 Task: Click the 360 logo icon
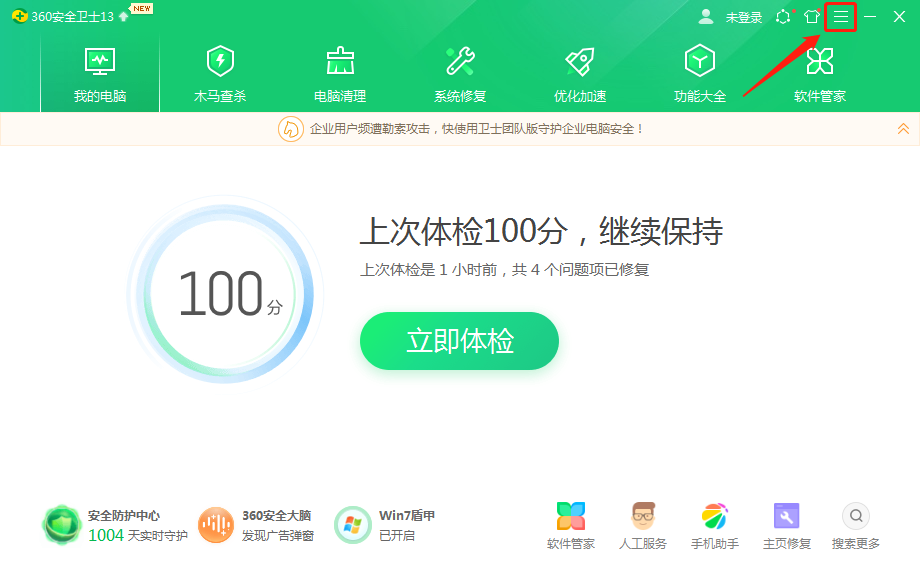[19, 16]
